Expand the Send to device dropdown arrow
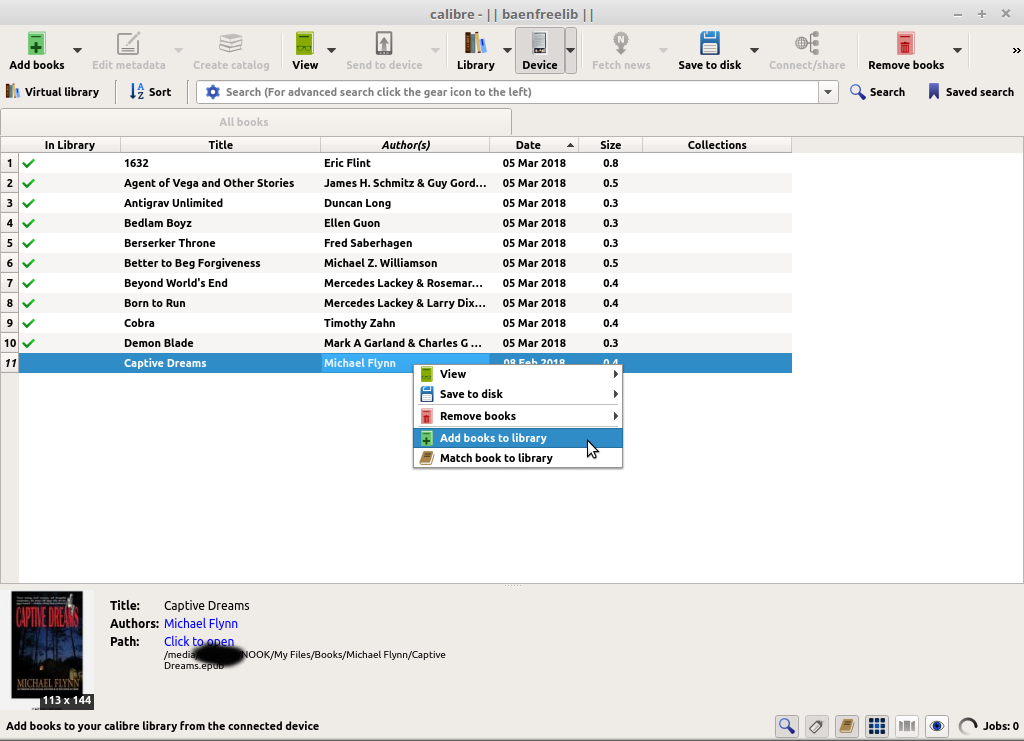 436,50
